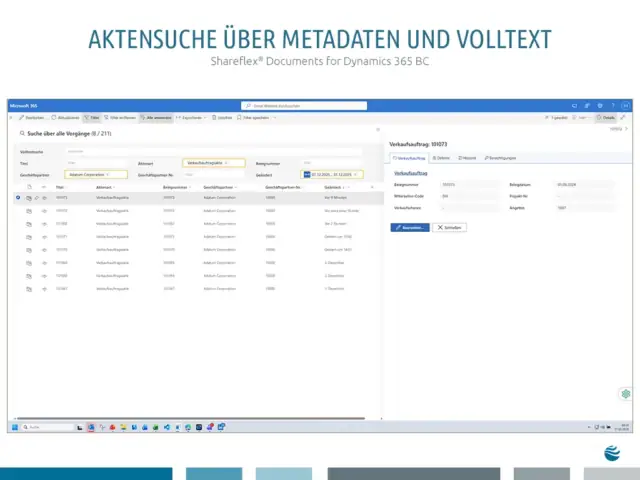Click the Verkaufsauftrag section heading link
Image resolution: width=640 pixels, height=480 pixels.
coord(411,173)
